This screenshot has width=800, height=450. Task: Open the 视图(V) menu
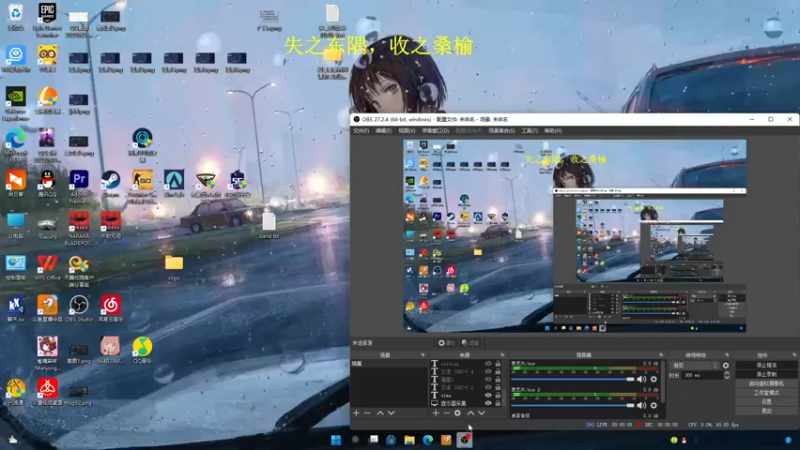tap(406, 131)
